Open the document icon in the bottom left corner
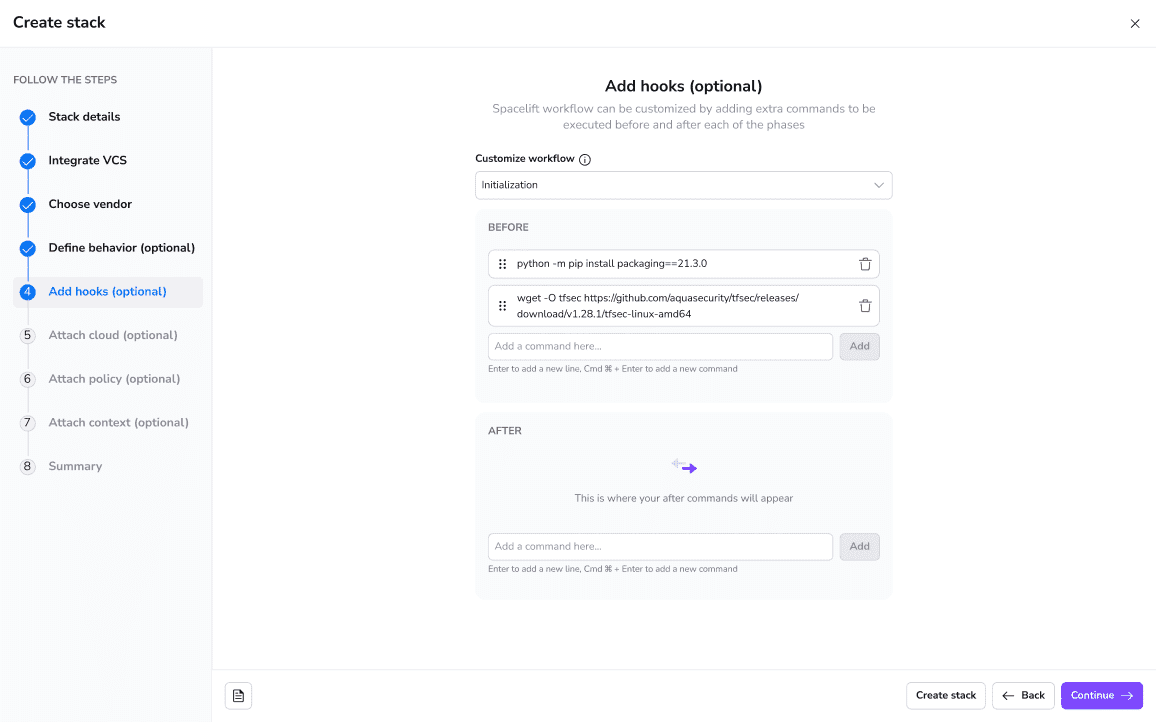 click(238, 695)
